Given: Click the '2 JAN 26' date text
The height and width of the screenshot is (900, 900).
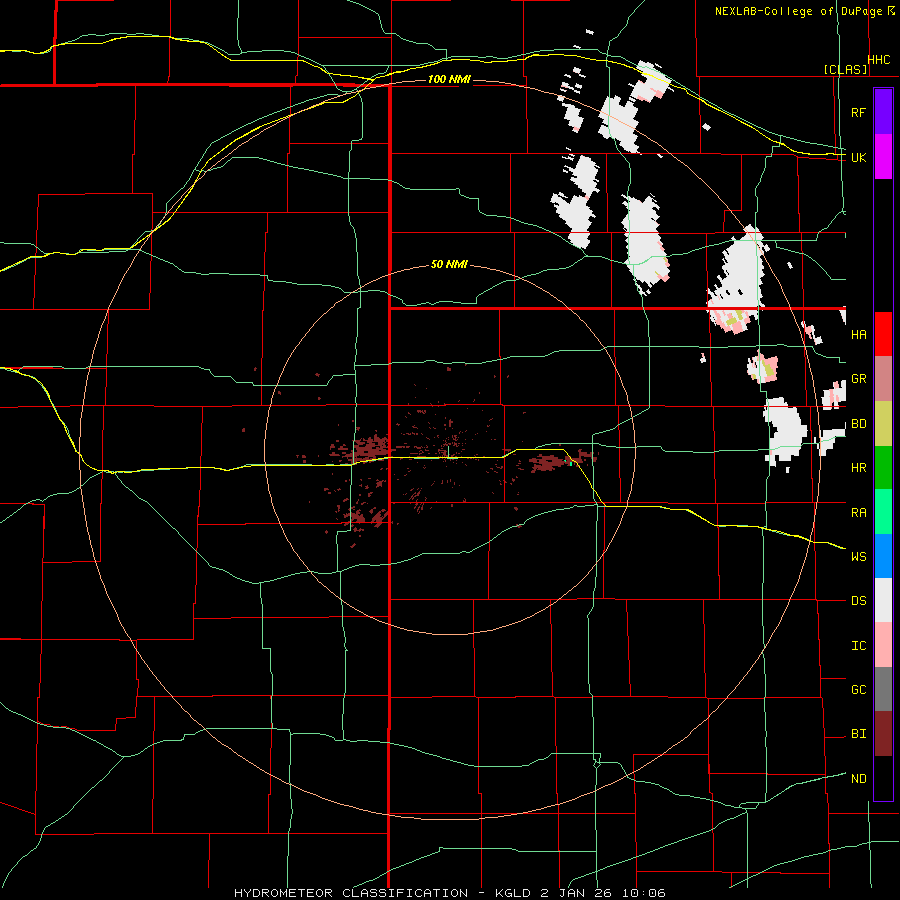Looking at the screenshot, I should pos(578,893).
